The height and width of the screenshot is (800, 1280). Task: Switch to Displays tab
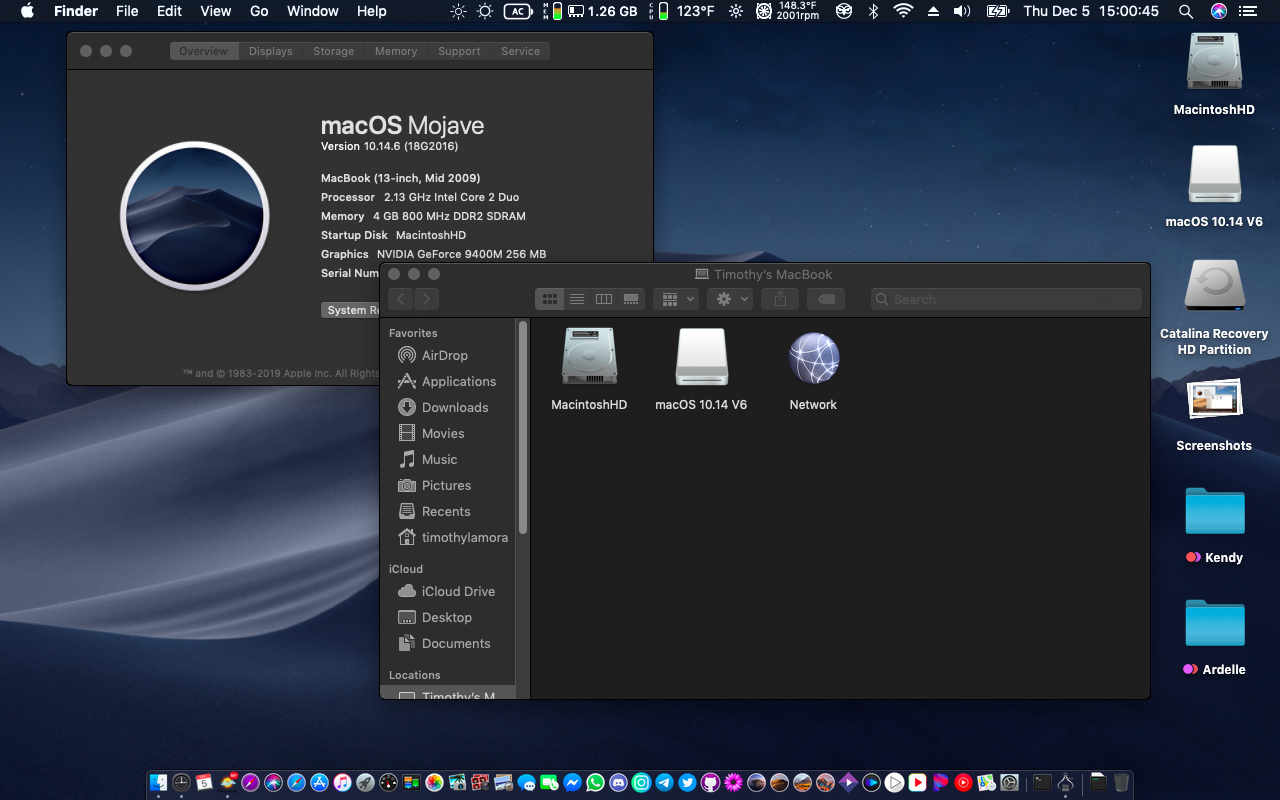coord(271,51)
